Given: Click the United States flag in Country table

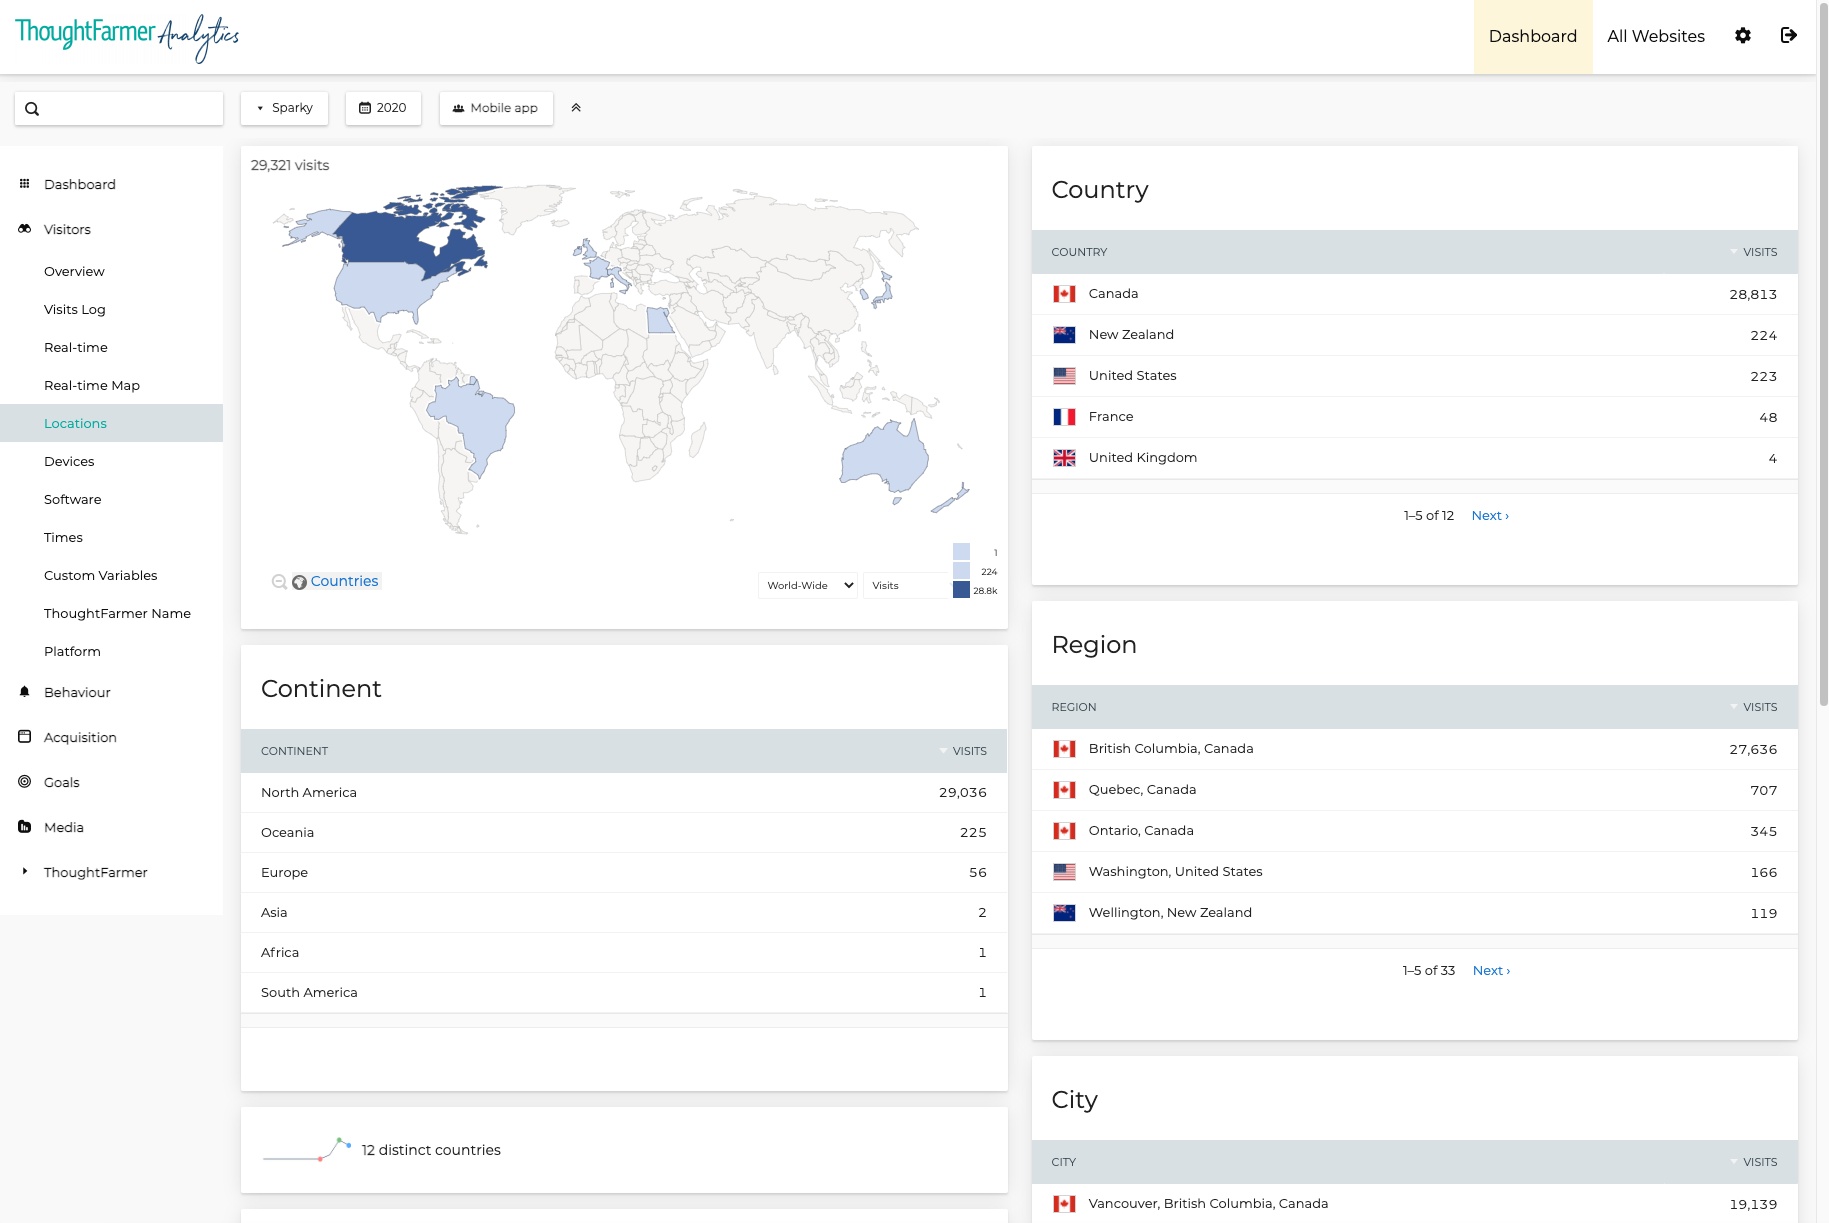Looking at the screenshot, I should pos(1064,376).
